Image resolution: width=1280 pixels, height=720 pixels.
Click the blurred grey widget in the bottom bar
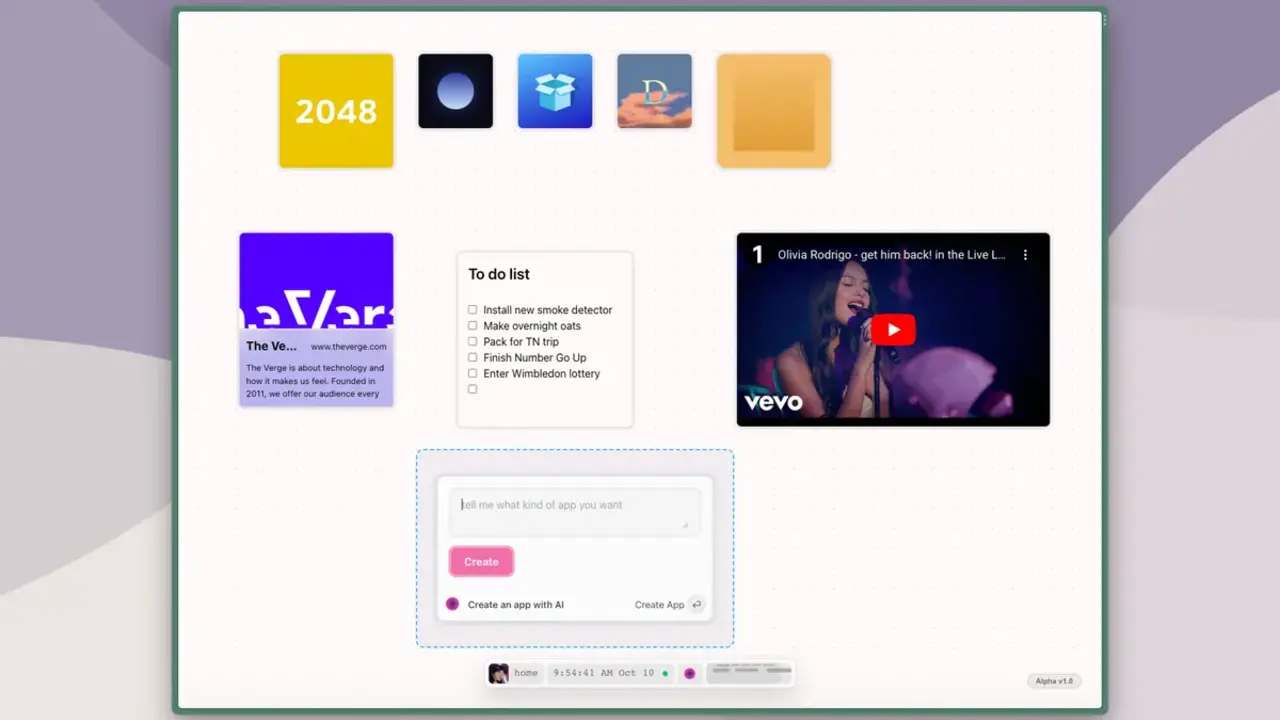pos(749,673)
